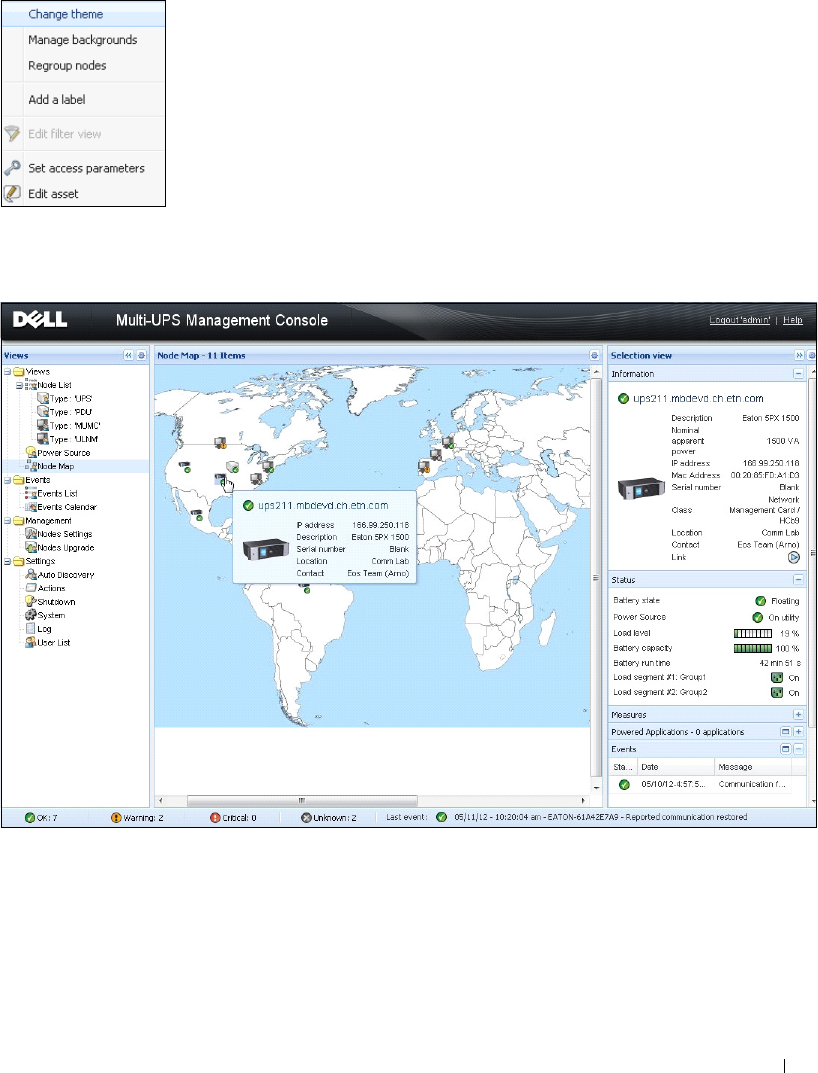The width and height of the screenshot is (818, 1073).
Task: Click the Set access parameters key icon
Action: [x=13, y=168]
